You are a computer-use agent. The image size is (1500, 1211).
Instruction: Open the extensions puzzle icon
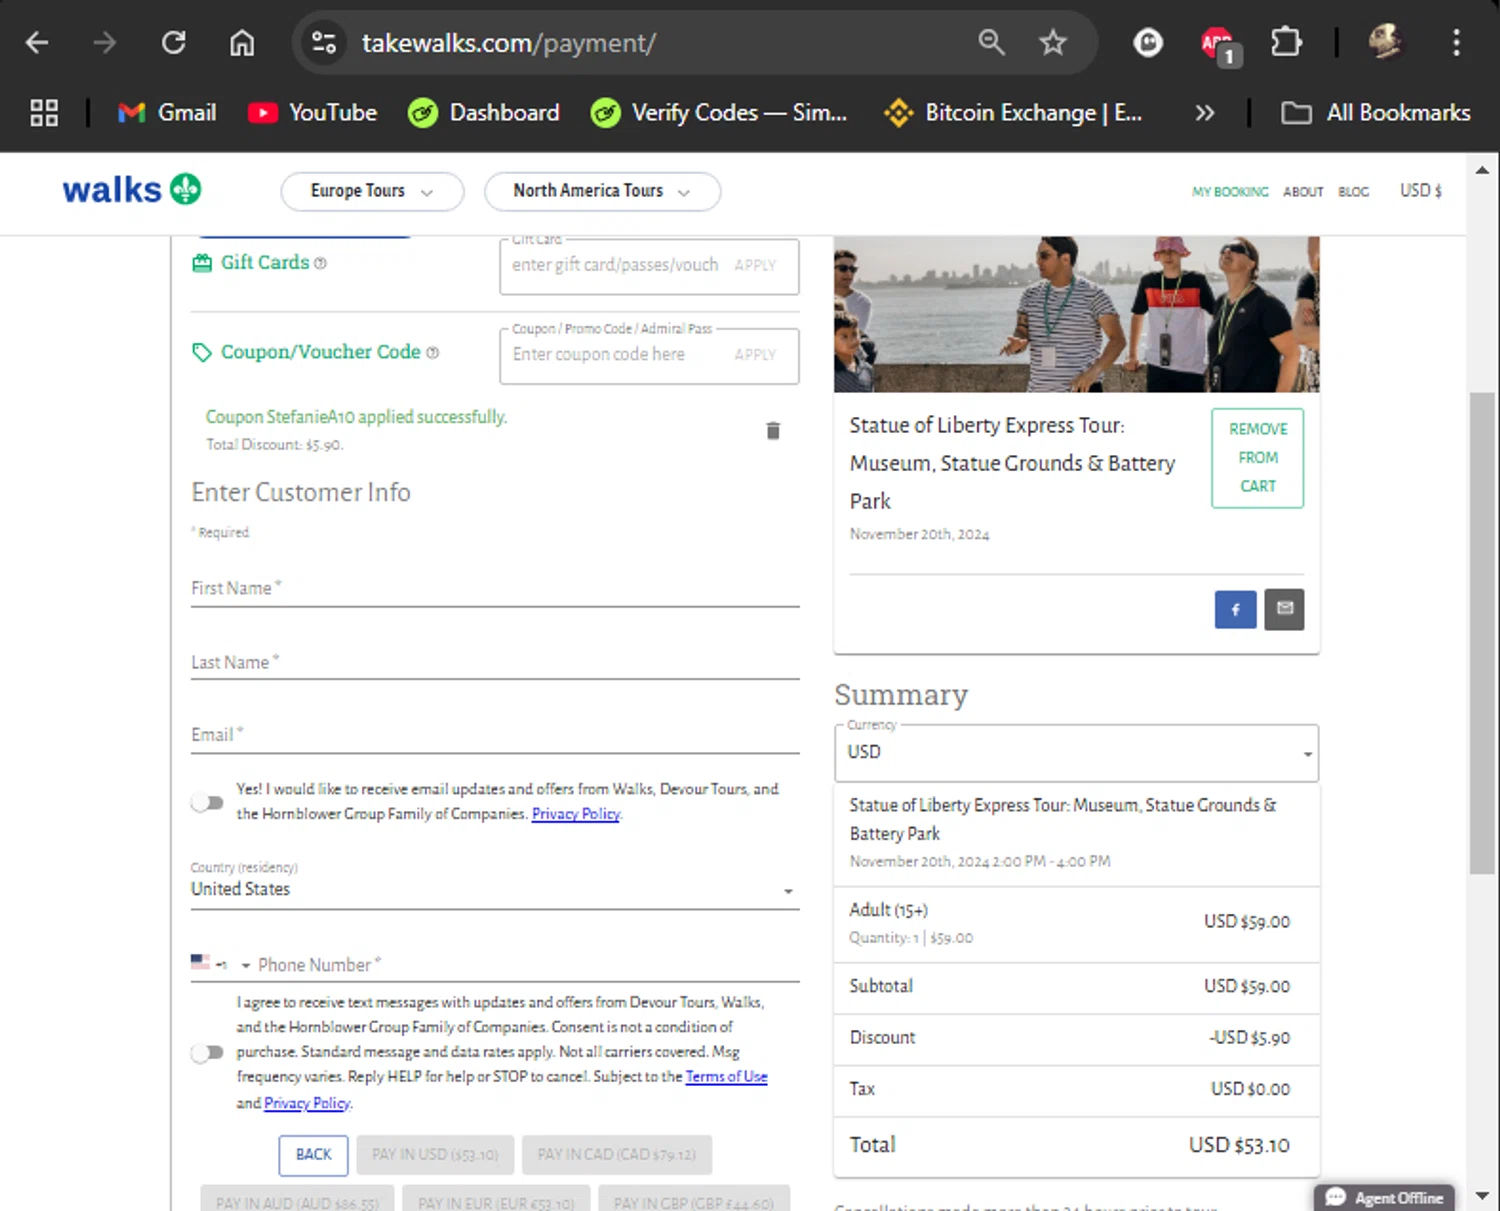tap(1286, 42)
